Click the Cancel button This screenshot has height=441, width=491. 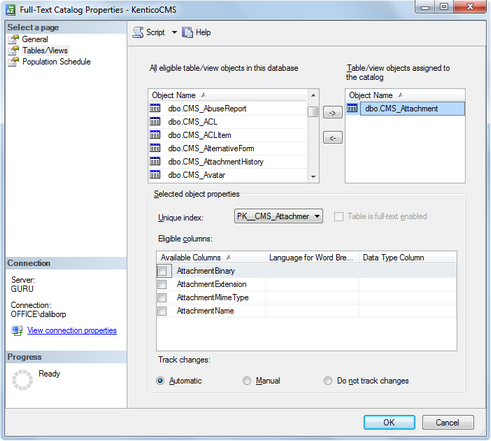(448, 423)
